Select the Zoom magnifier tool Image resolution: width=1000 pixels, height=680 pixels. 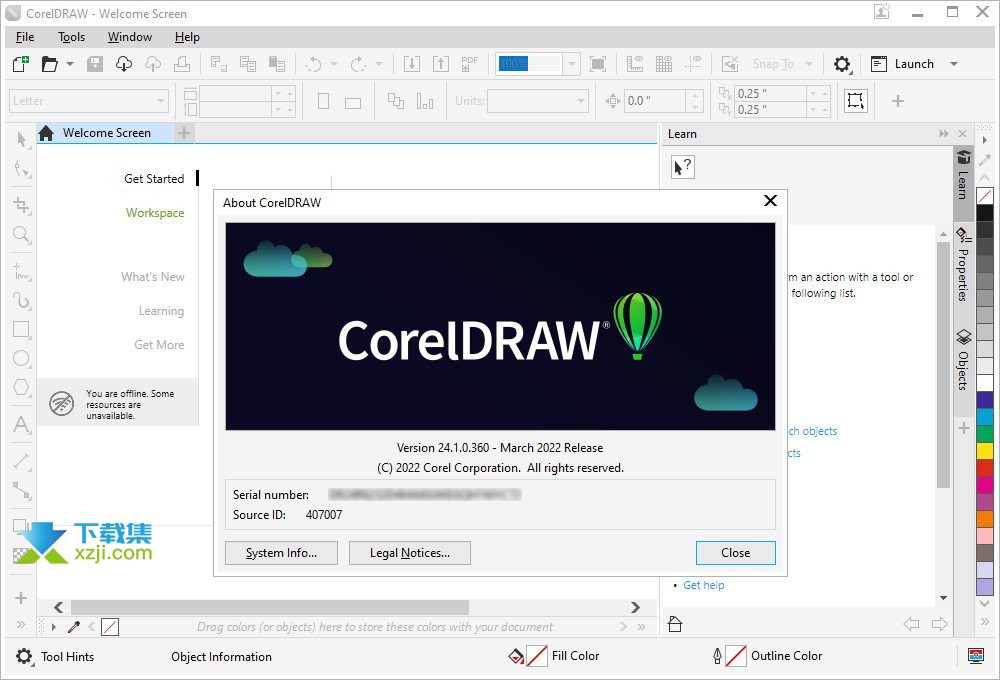point(22,235)
